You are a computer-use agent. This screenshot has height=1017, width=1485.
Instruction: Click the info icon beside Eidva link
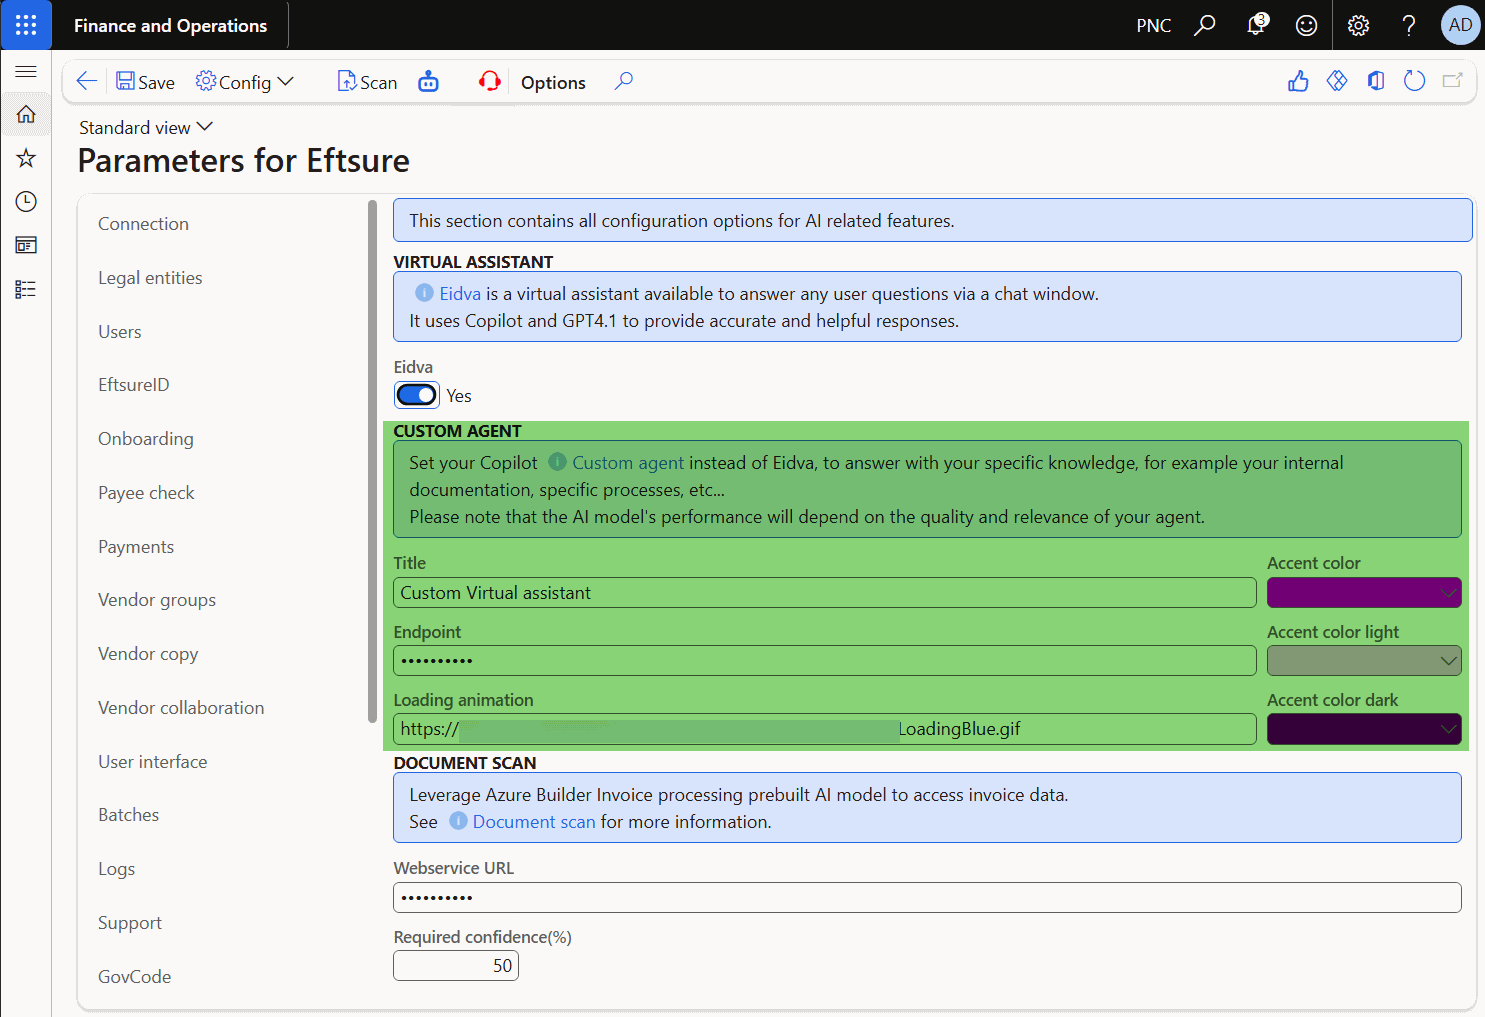pos(424,293)
